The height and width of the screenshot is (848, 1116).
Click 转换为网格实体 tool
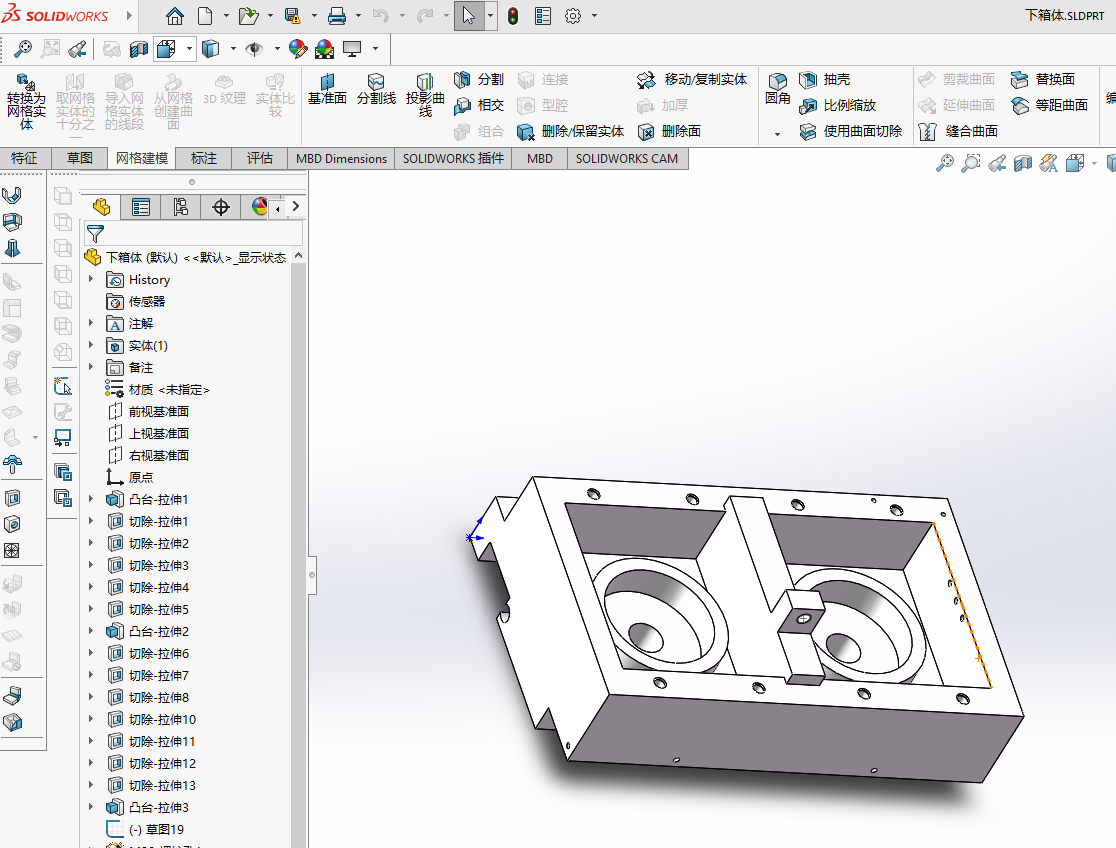click(x=26, y=102)
